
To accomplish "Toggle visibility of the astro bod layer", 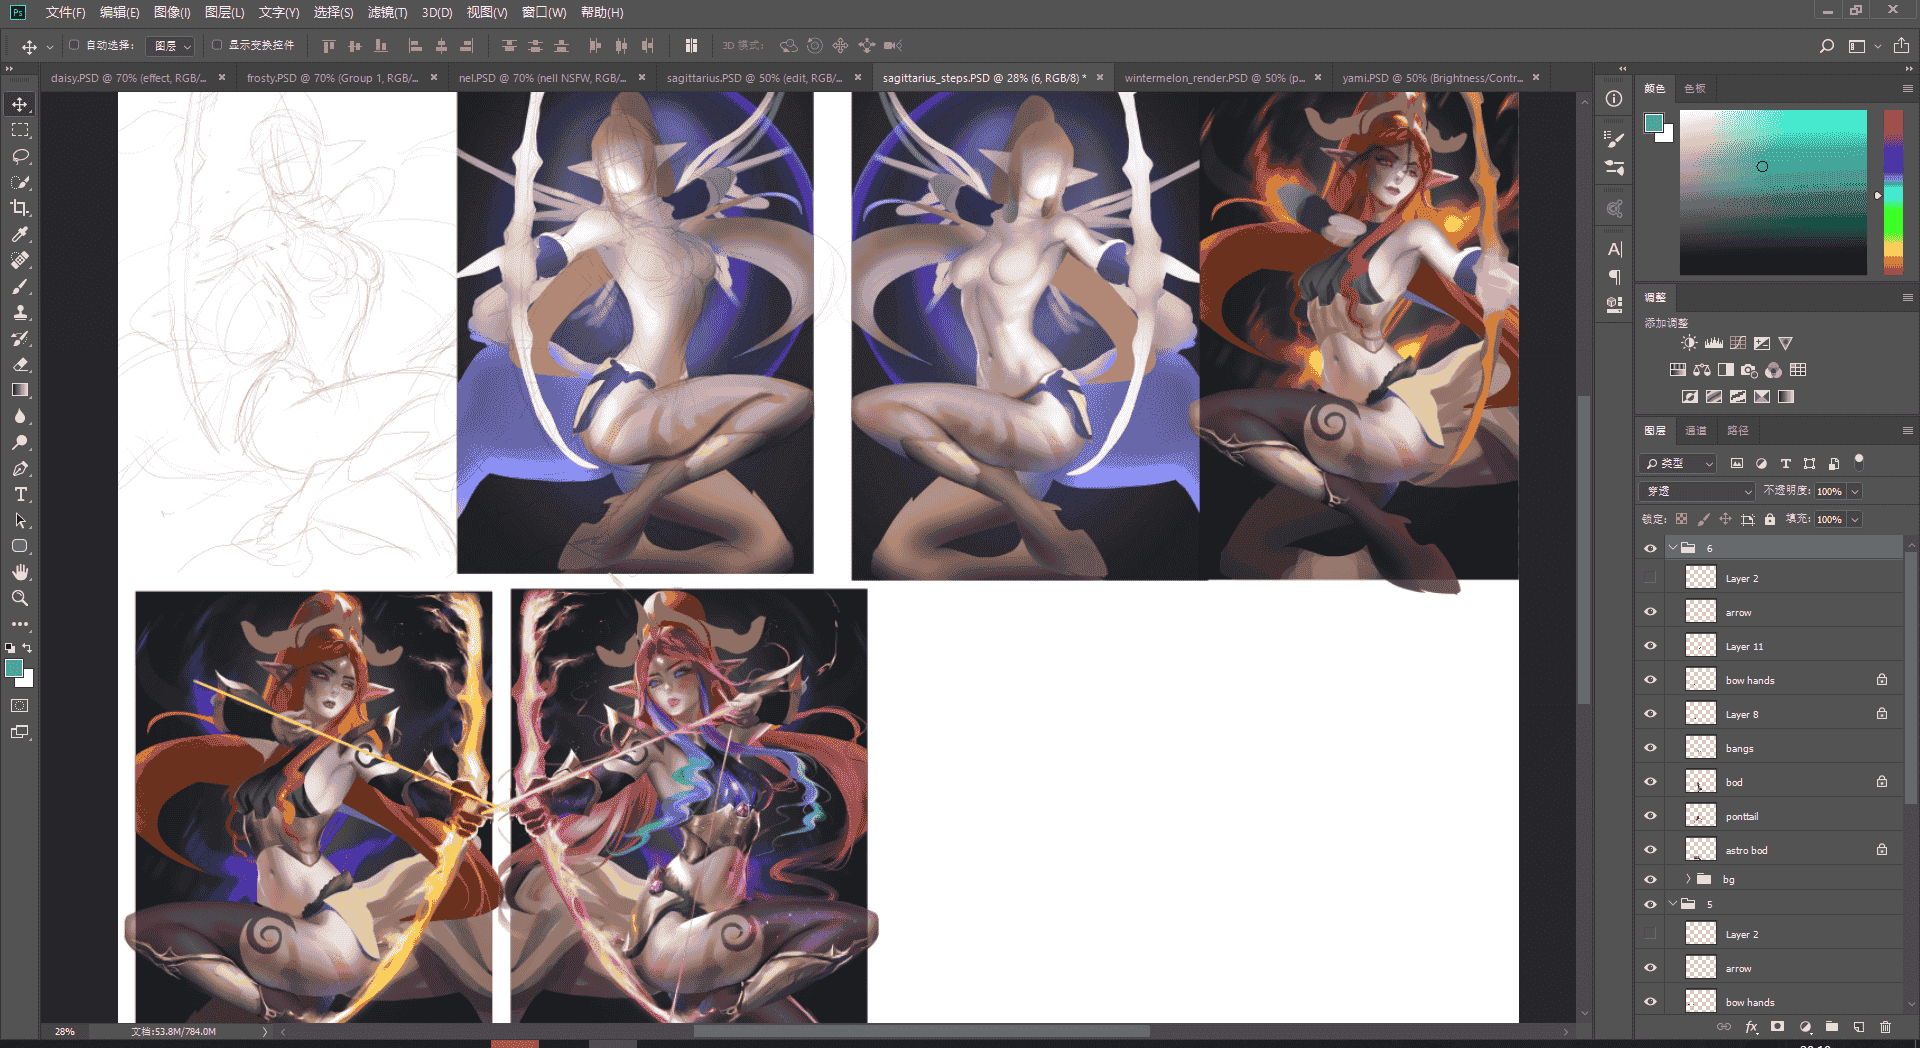I will pos(1650,850).
